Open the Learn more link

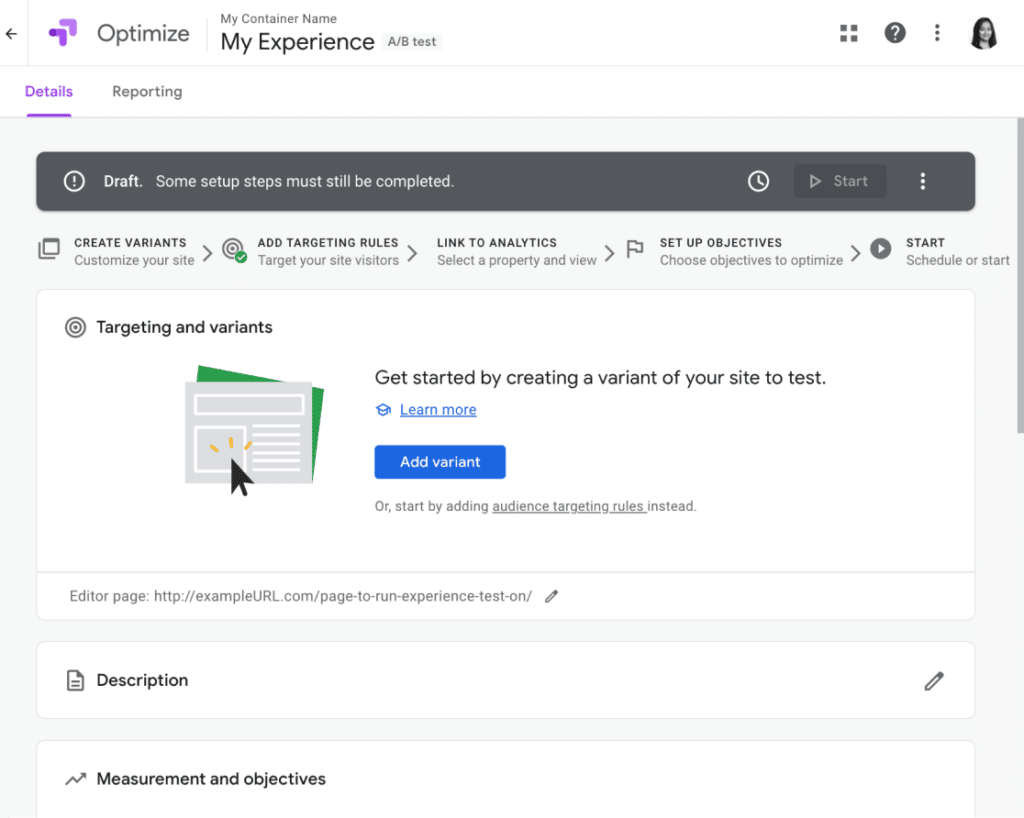coord(438,409)
